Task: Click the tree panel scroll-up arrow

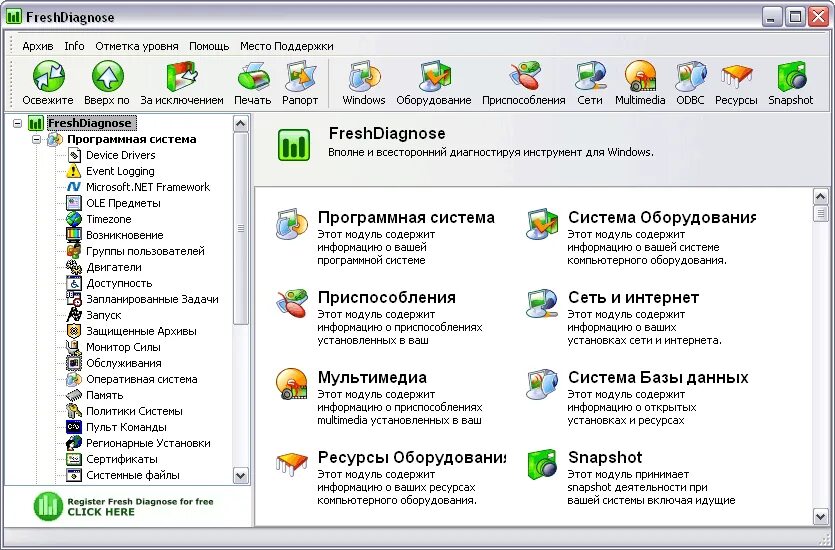Action: 241,124
